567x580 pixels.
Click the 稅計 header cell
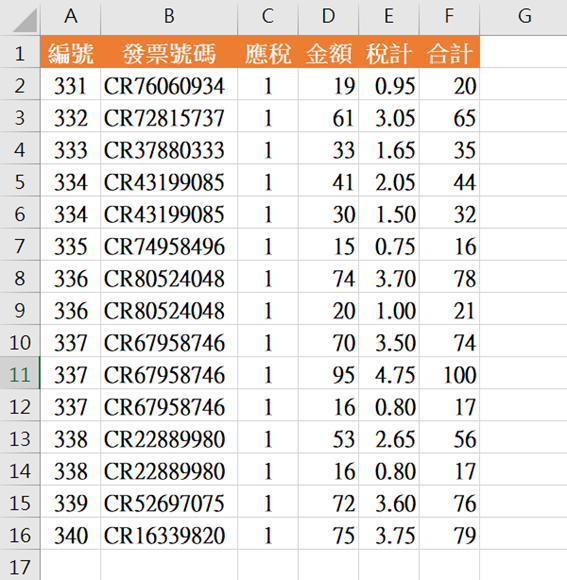click(389, 52)
